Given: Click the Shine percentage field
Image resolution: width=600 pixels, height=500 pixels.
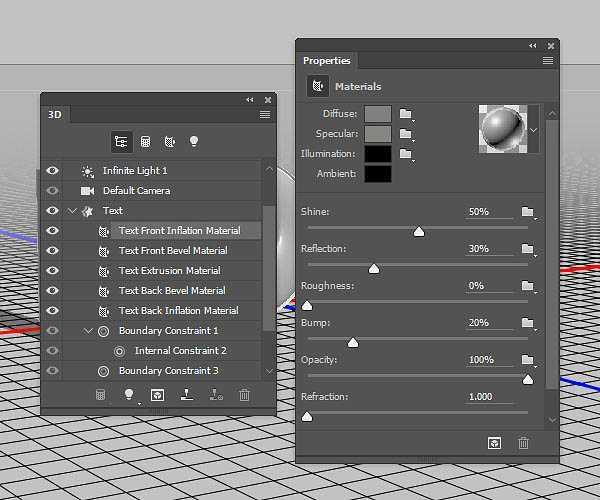Looking at the screenshot, I should pos(489,212).
